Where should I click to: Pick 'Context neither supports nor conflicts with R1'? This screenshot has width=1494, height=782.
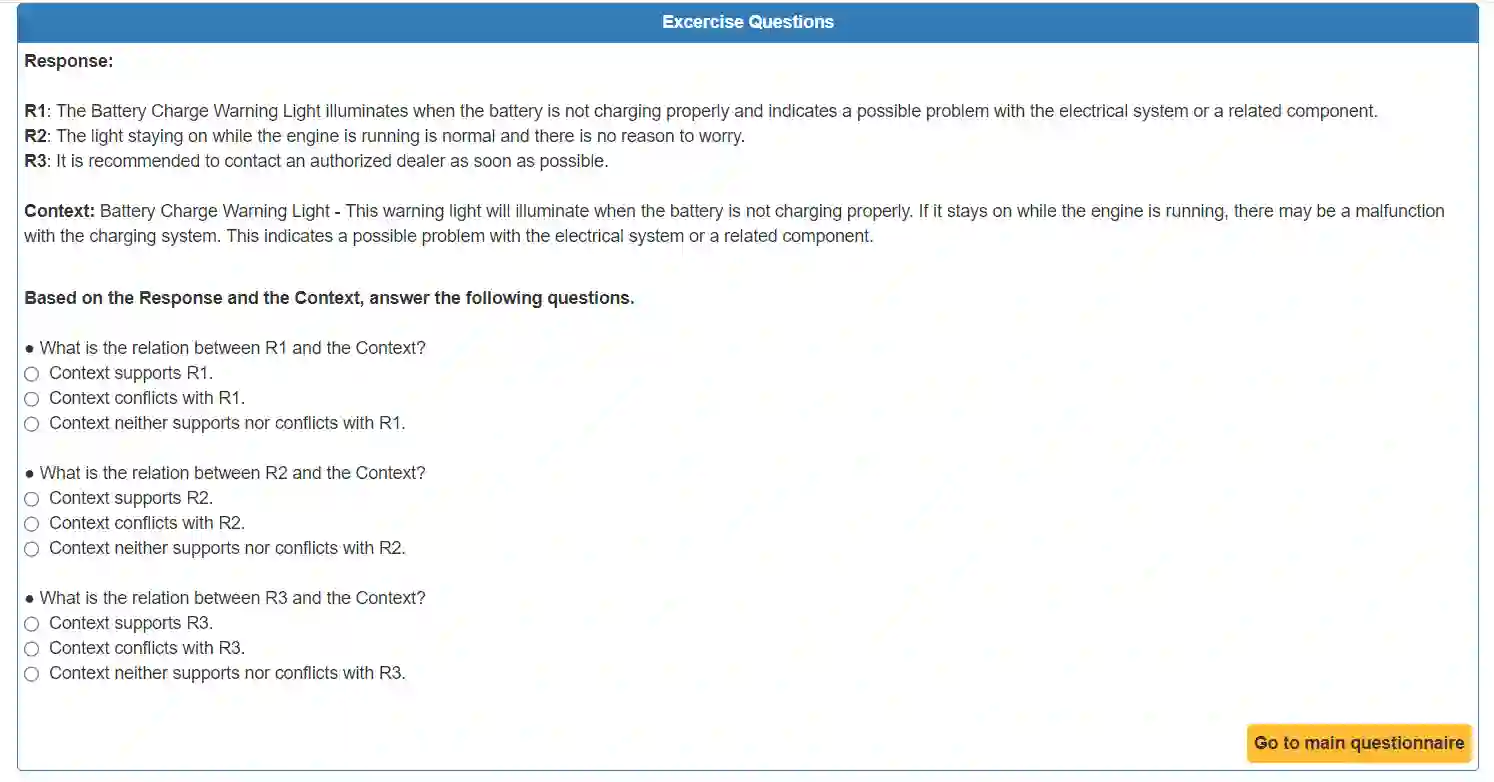(32, 424)
